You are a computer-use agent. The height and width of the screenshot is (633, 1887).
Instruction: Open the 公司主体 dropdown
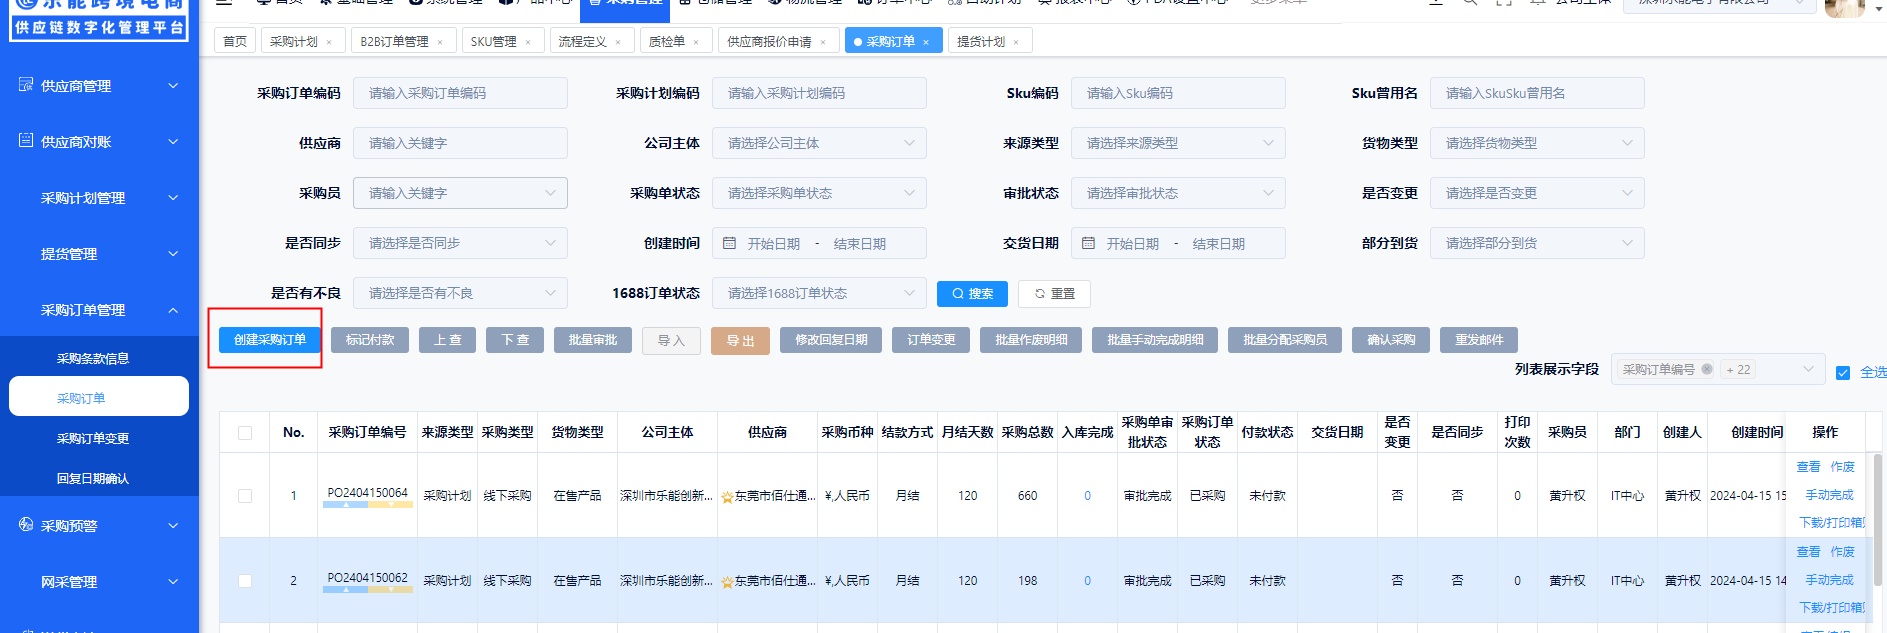click(819, 143)
